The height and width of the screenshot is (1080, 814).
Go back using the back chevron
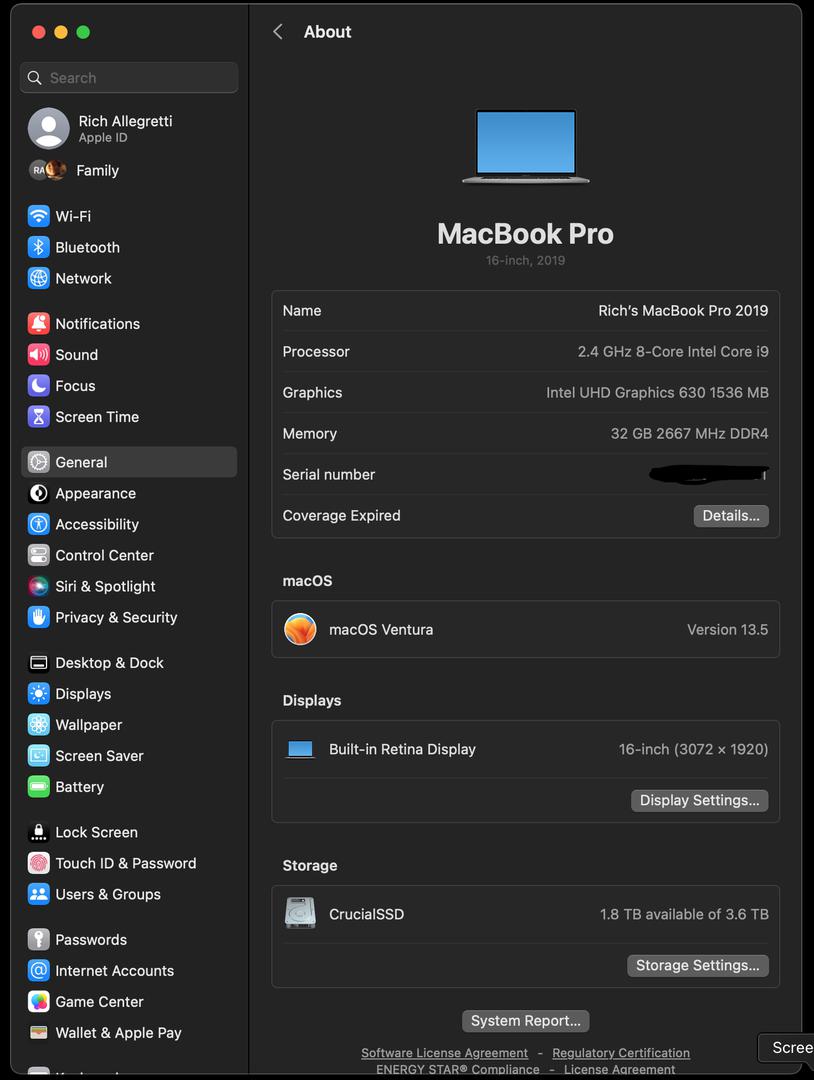(278, 32)
